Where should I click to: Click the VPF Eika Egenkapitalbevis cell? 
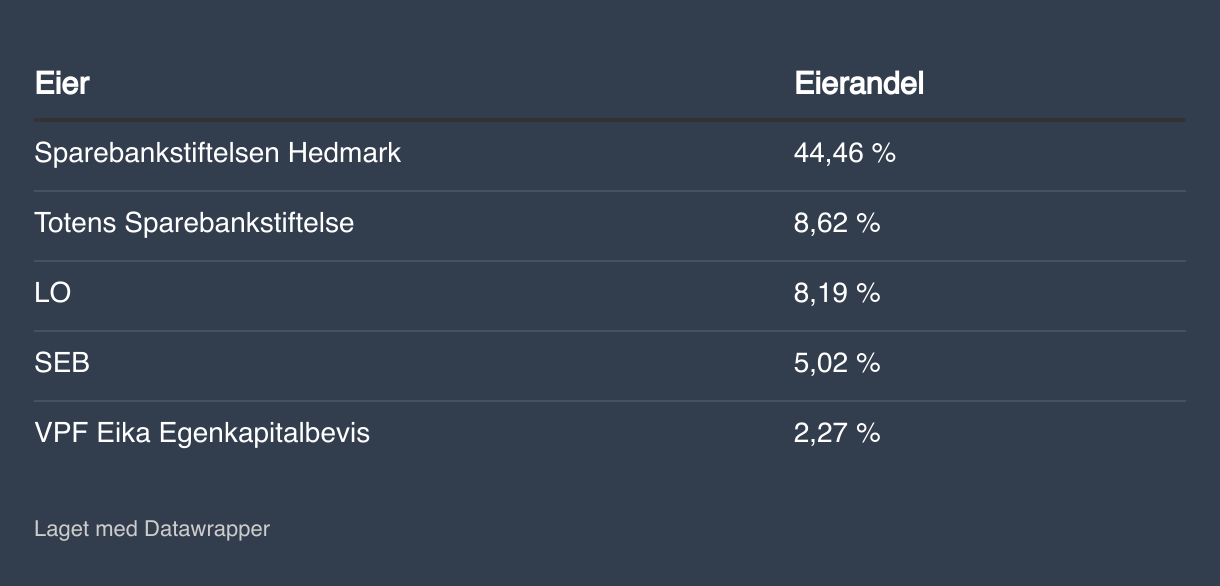click(202, 433)
